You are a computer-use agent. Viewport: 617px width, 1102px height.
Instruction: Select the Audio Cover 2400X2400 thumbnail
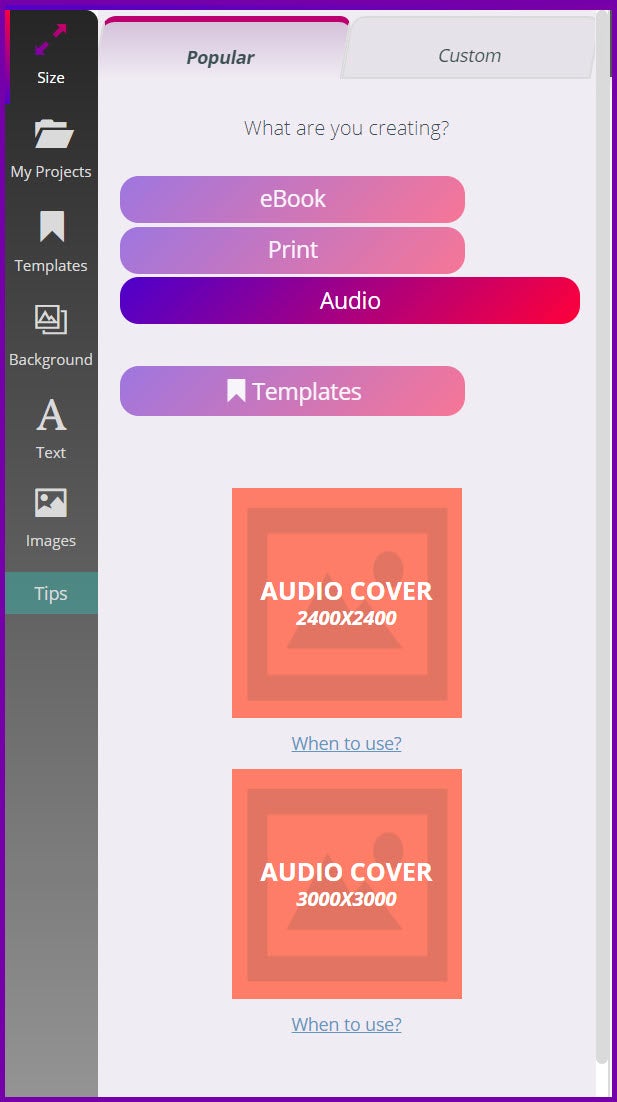click(347, 603)
